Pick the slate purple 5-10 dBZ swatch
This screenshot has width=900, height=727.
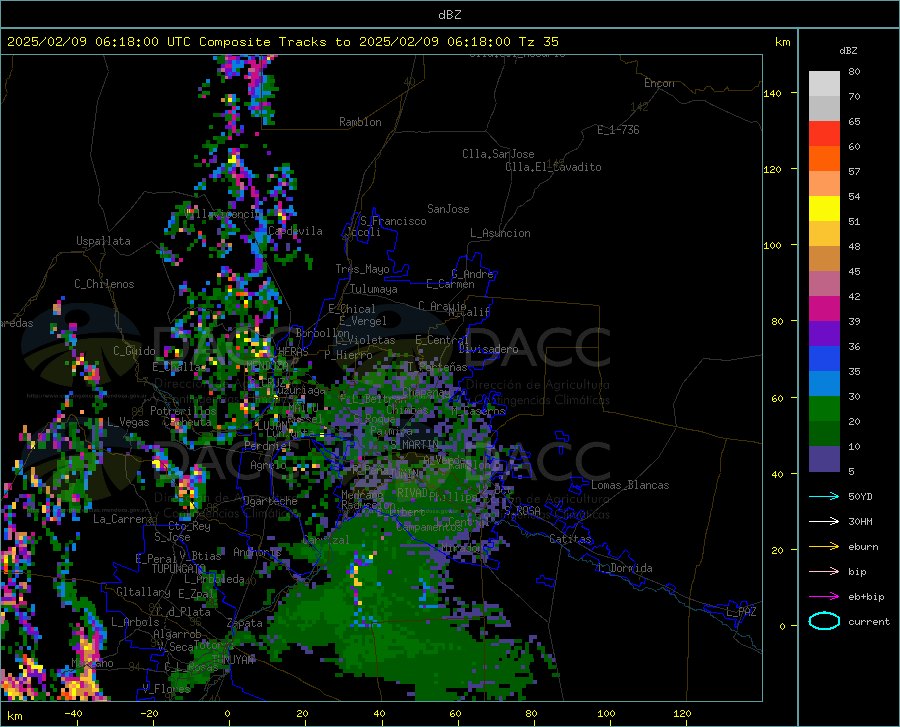(824, 459)
